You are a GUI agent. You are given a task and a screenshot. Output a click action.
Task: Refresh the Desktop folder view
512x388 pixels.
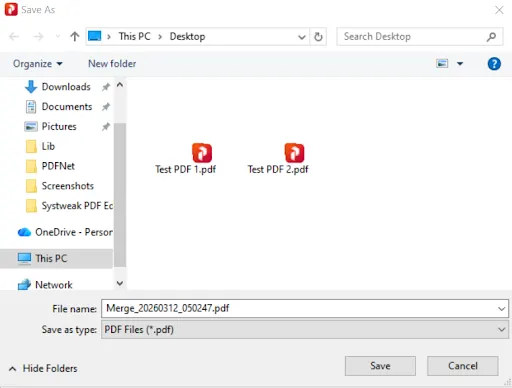pos(318,37)
